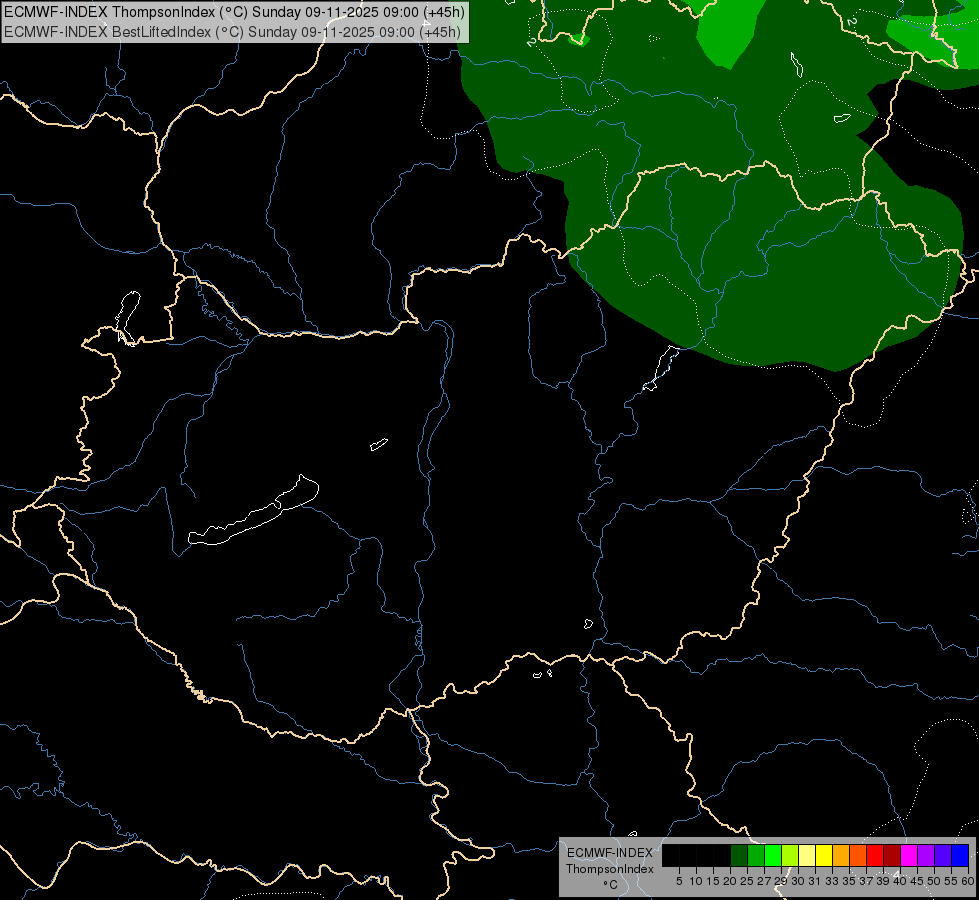The height and width of the screenshot is (900, 979).
Task: Pick the bright green 27–29 legend swatch
Action: (773, 855)
